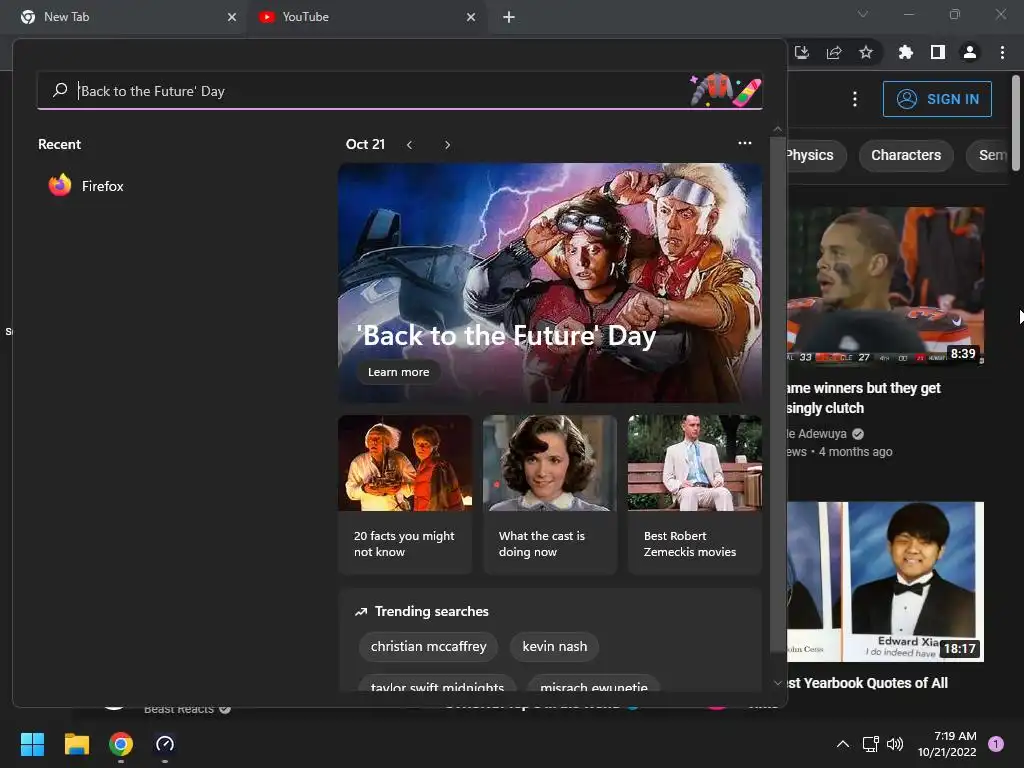Select the 'kevin nash' trending search
The image size is (1024, 768).
[554, 647]
